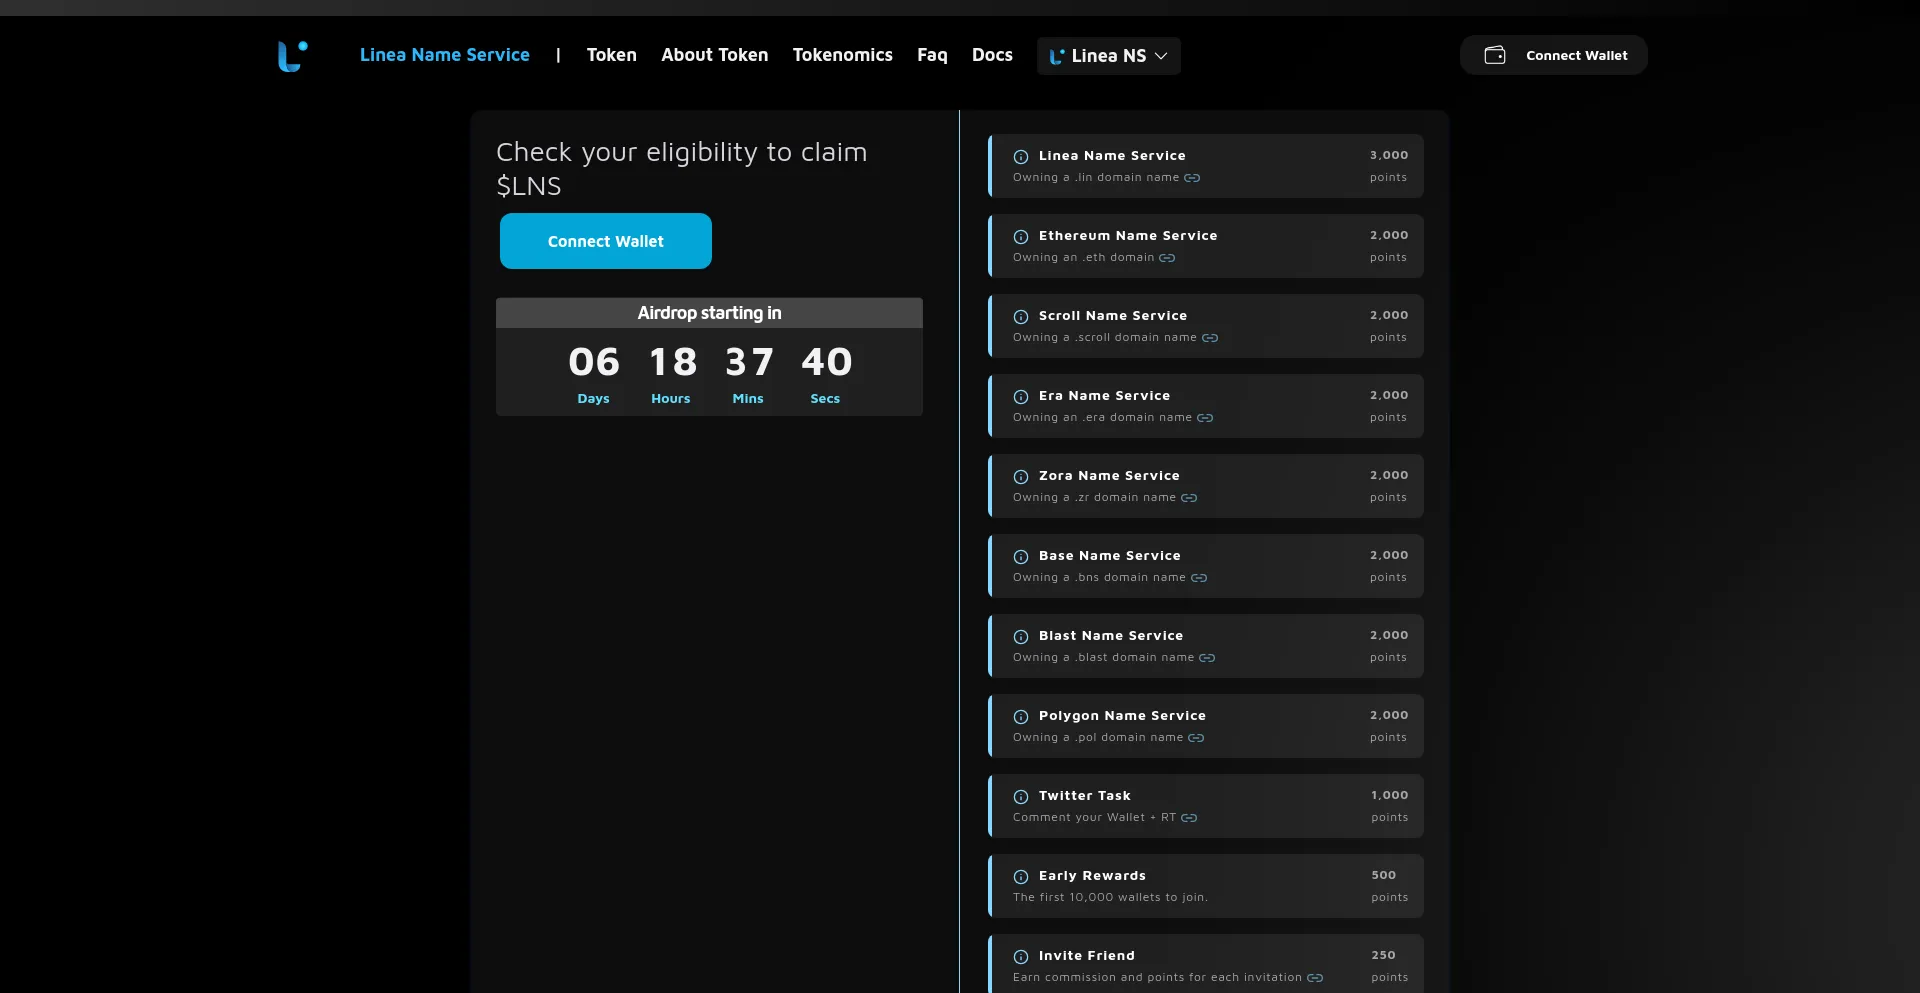Click the countdown Days value 06
This screenshot has height=993, width=1920.
[594, 362]
